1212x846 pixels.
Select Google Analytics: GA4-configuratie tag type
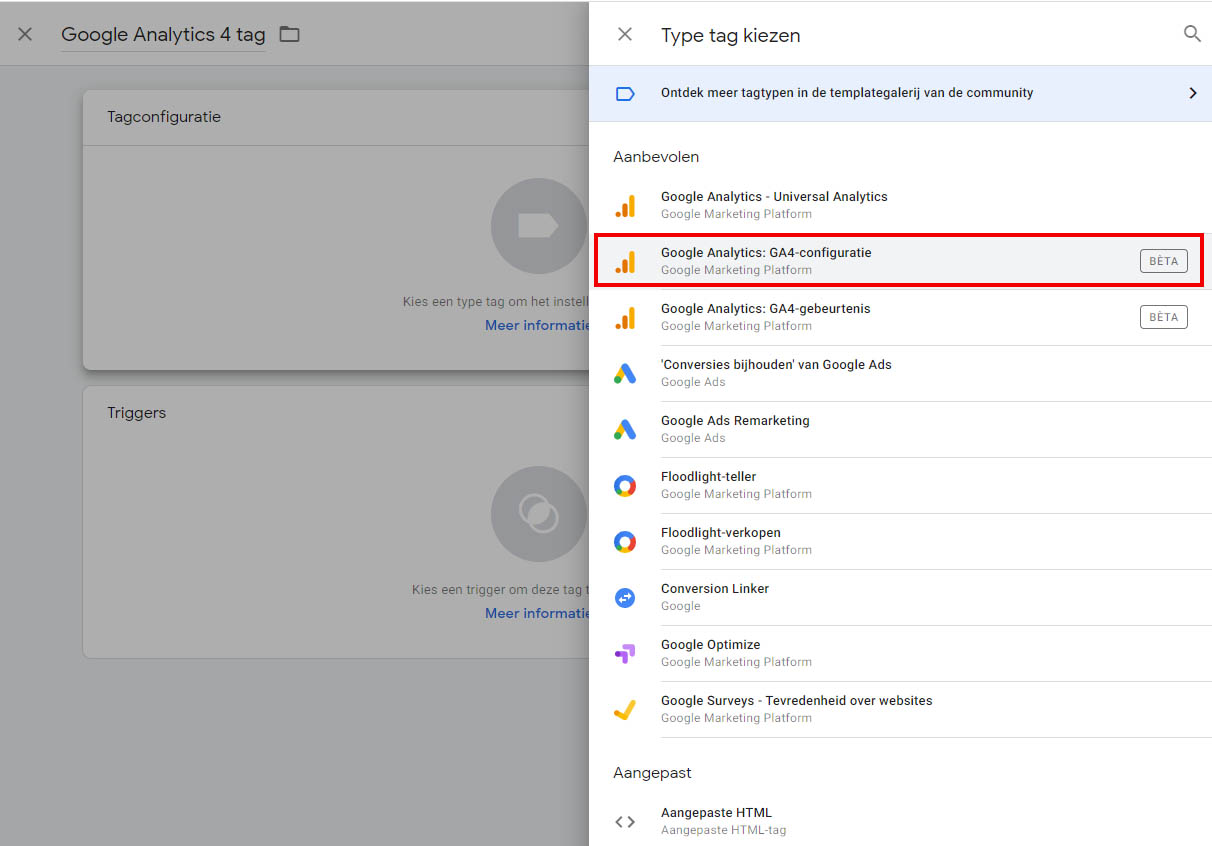tap(766, 261)
